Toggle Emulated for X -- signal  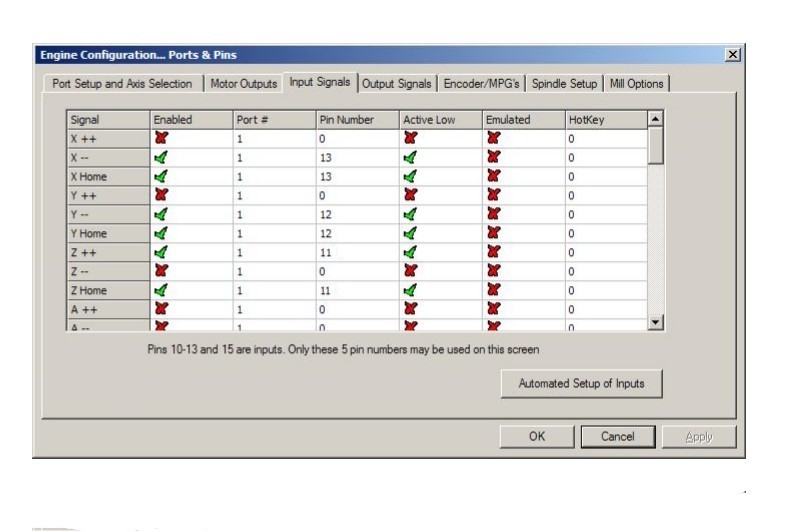click(x=493, y=158)
